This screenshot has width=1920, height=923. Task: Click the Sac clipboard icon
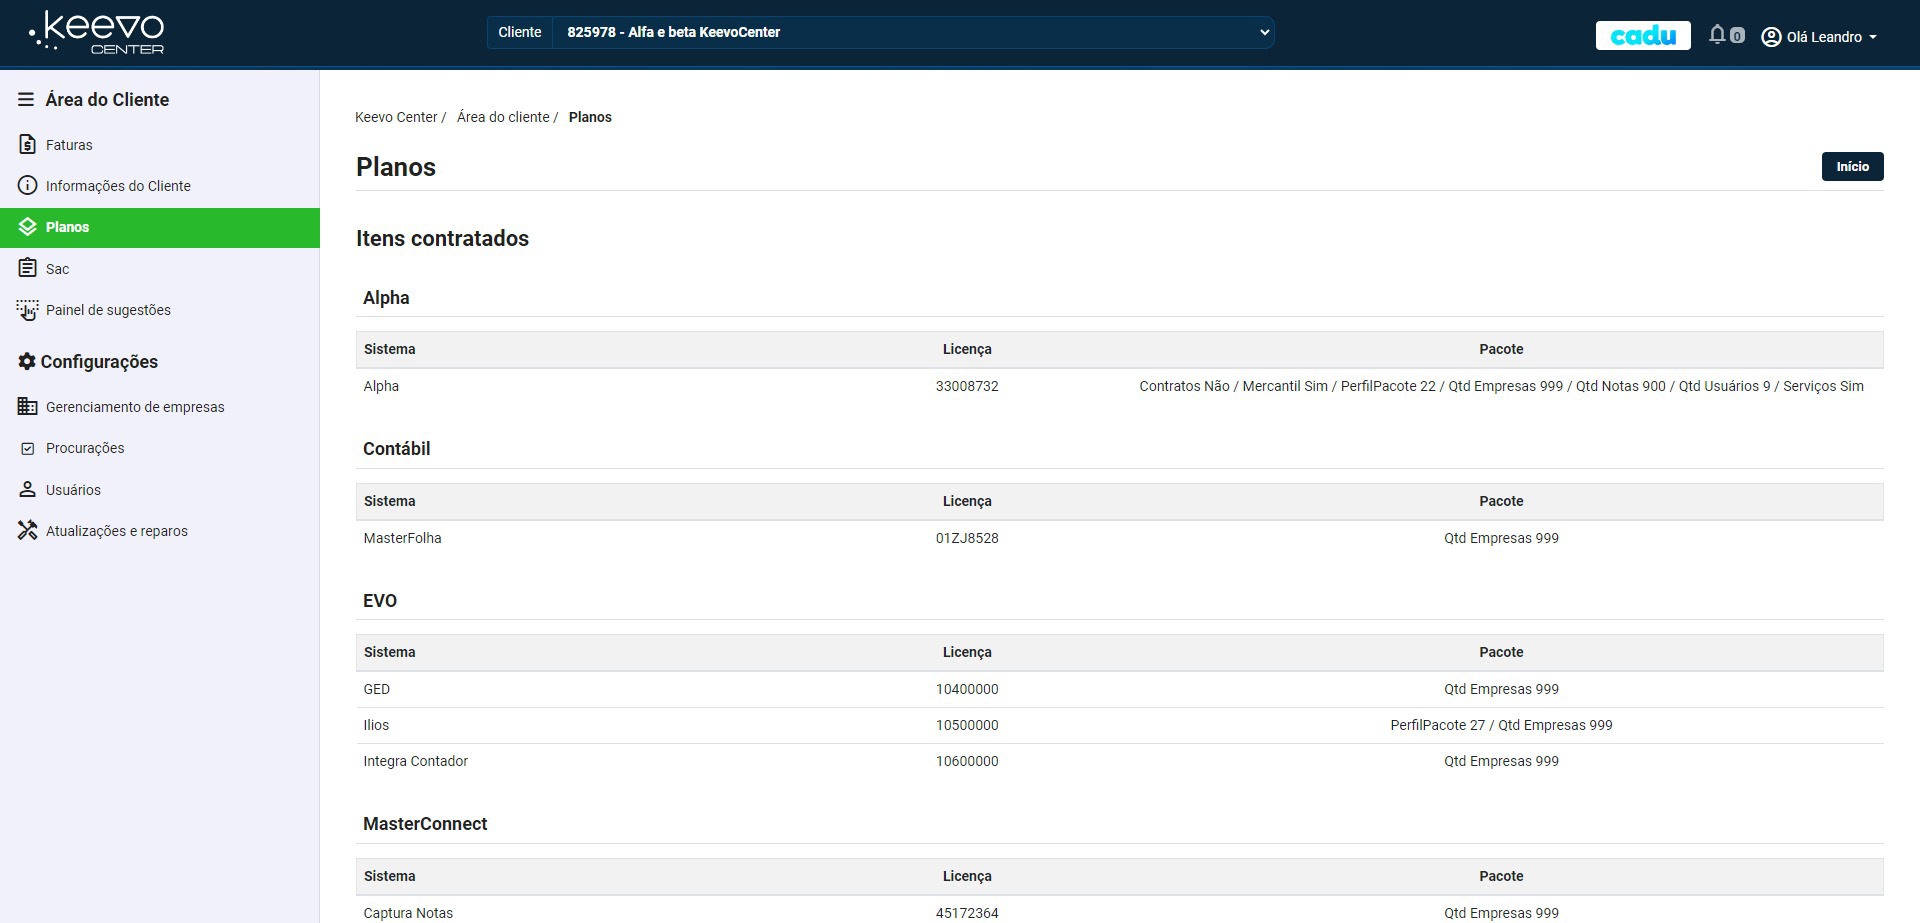coord(27,269)
